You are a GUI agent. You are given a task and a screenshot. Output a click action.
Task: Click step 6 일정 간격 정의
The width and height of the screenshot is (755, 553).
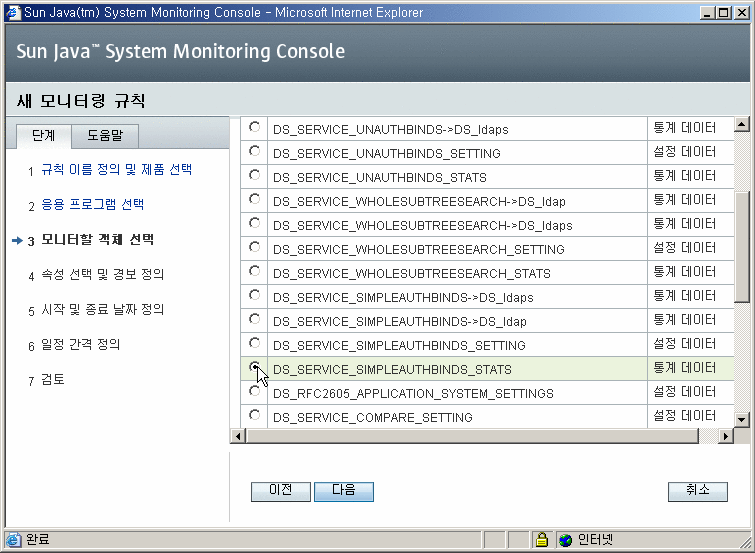pos(80,344)
